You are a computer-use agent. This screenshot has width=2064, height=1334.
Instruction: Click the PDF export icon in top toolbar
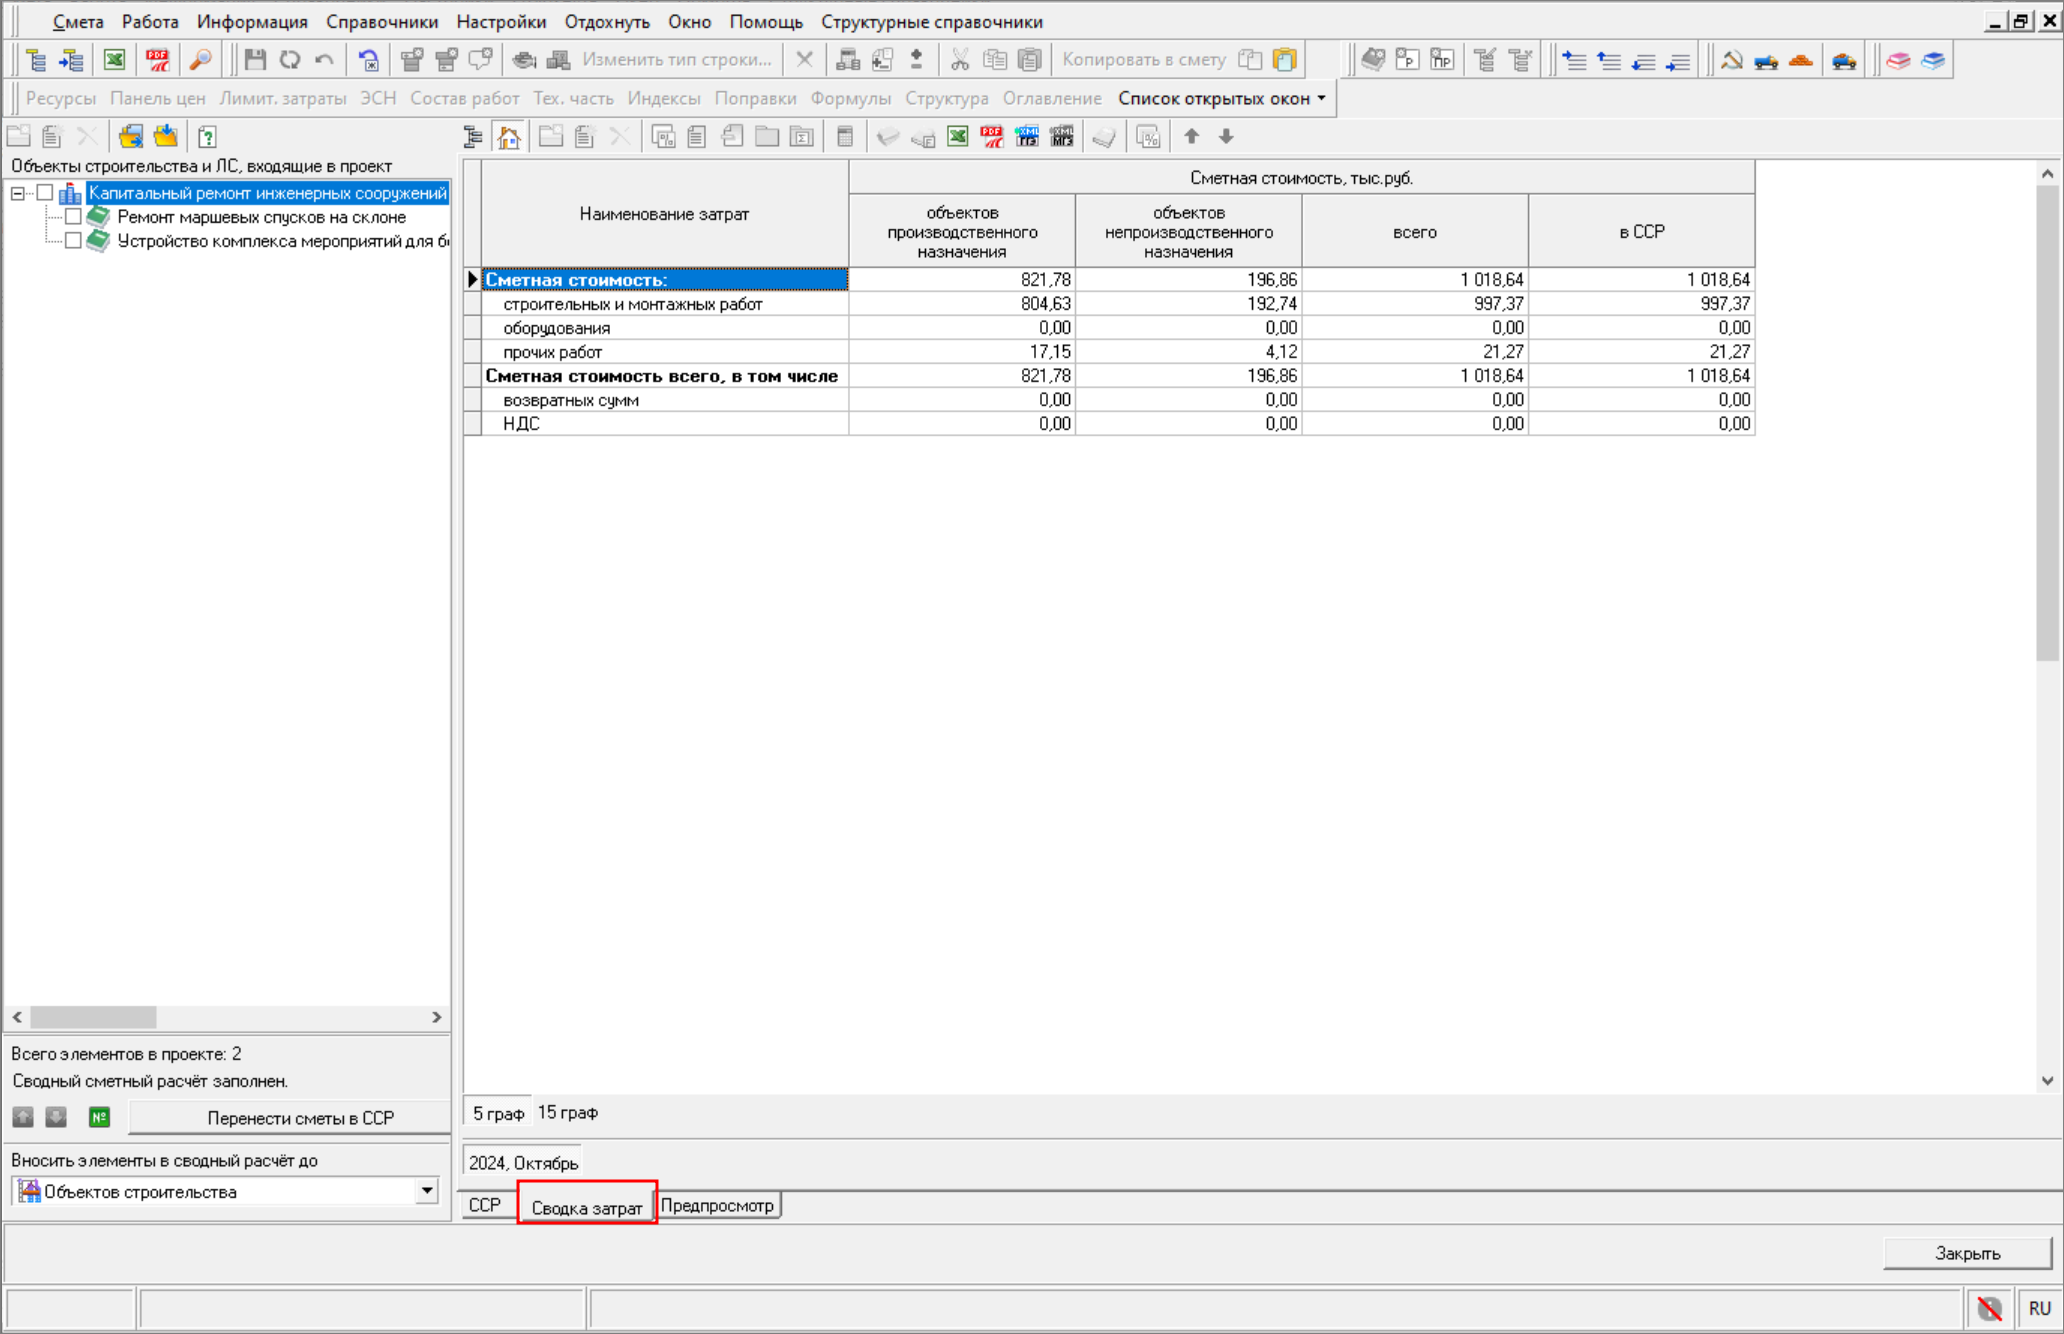pyautogui.click(x=157, y=60)
